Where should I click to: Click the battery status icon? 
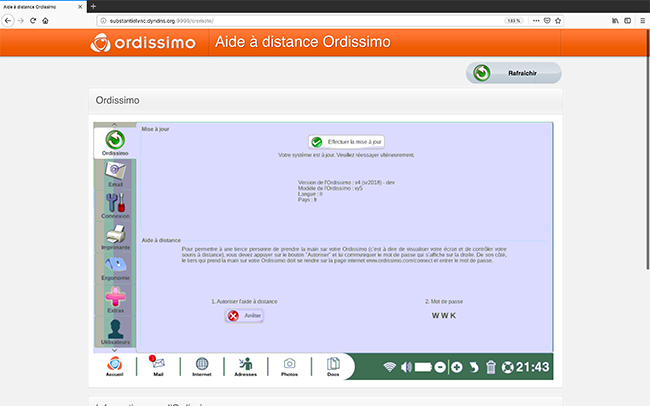[x=423, y=367]
